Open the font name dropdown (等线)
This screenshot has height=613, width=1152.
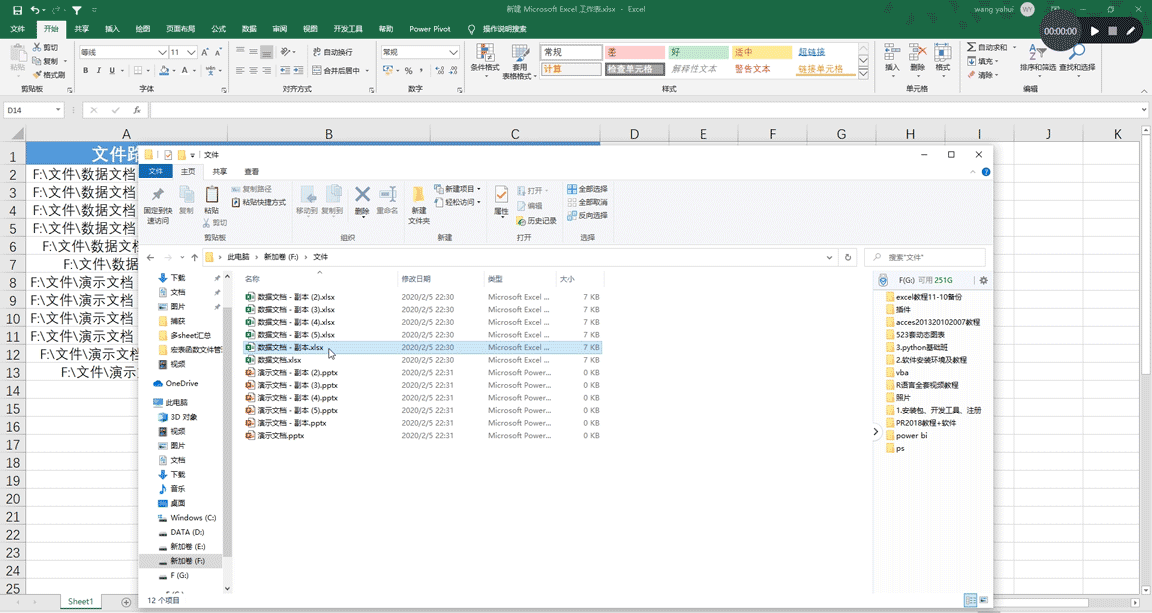point(162,52)
